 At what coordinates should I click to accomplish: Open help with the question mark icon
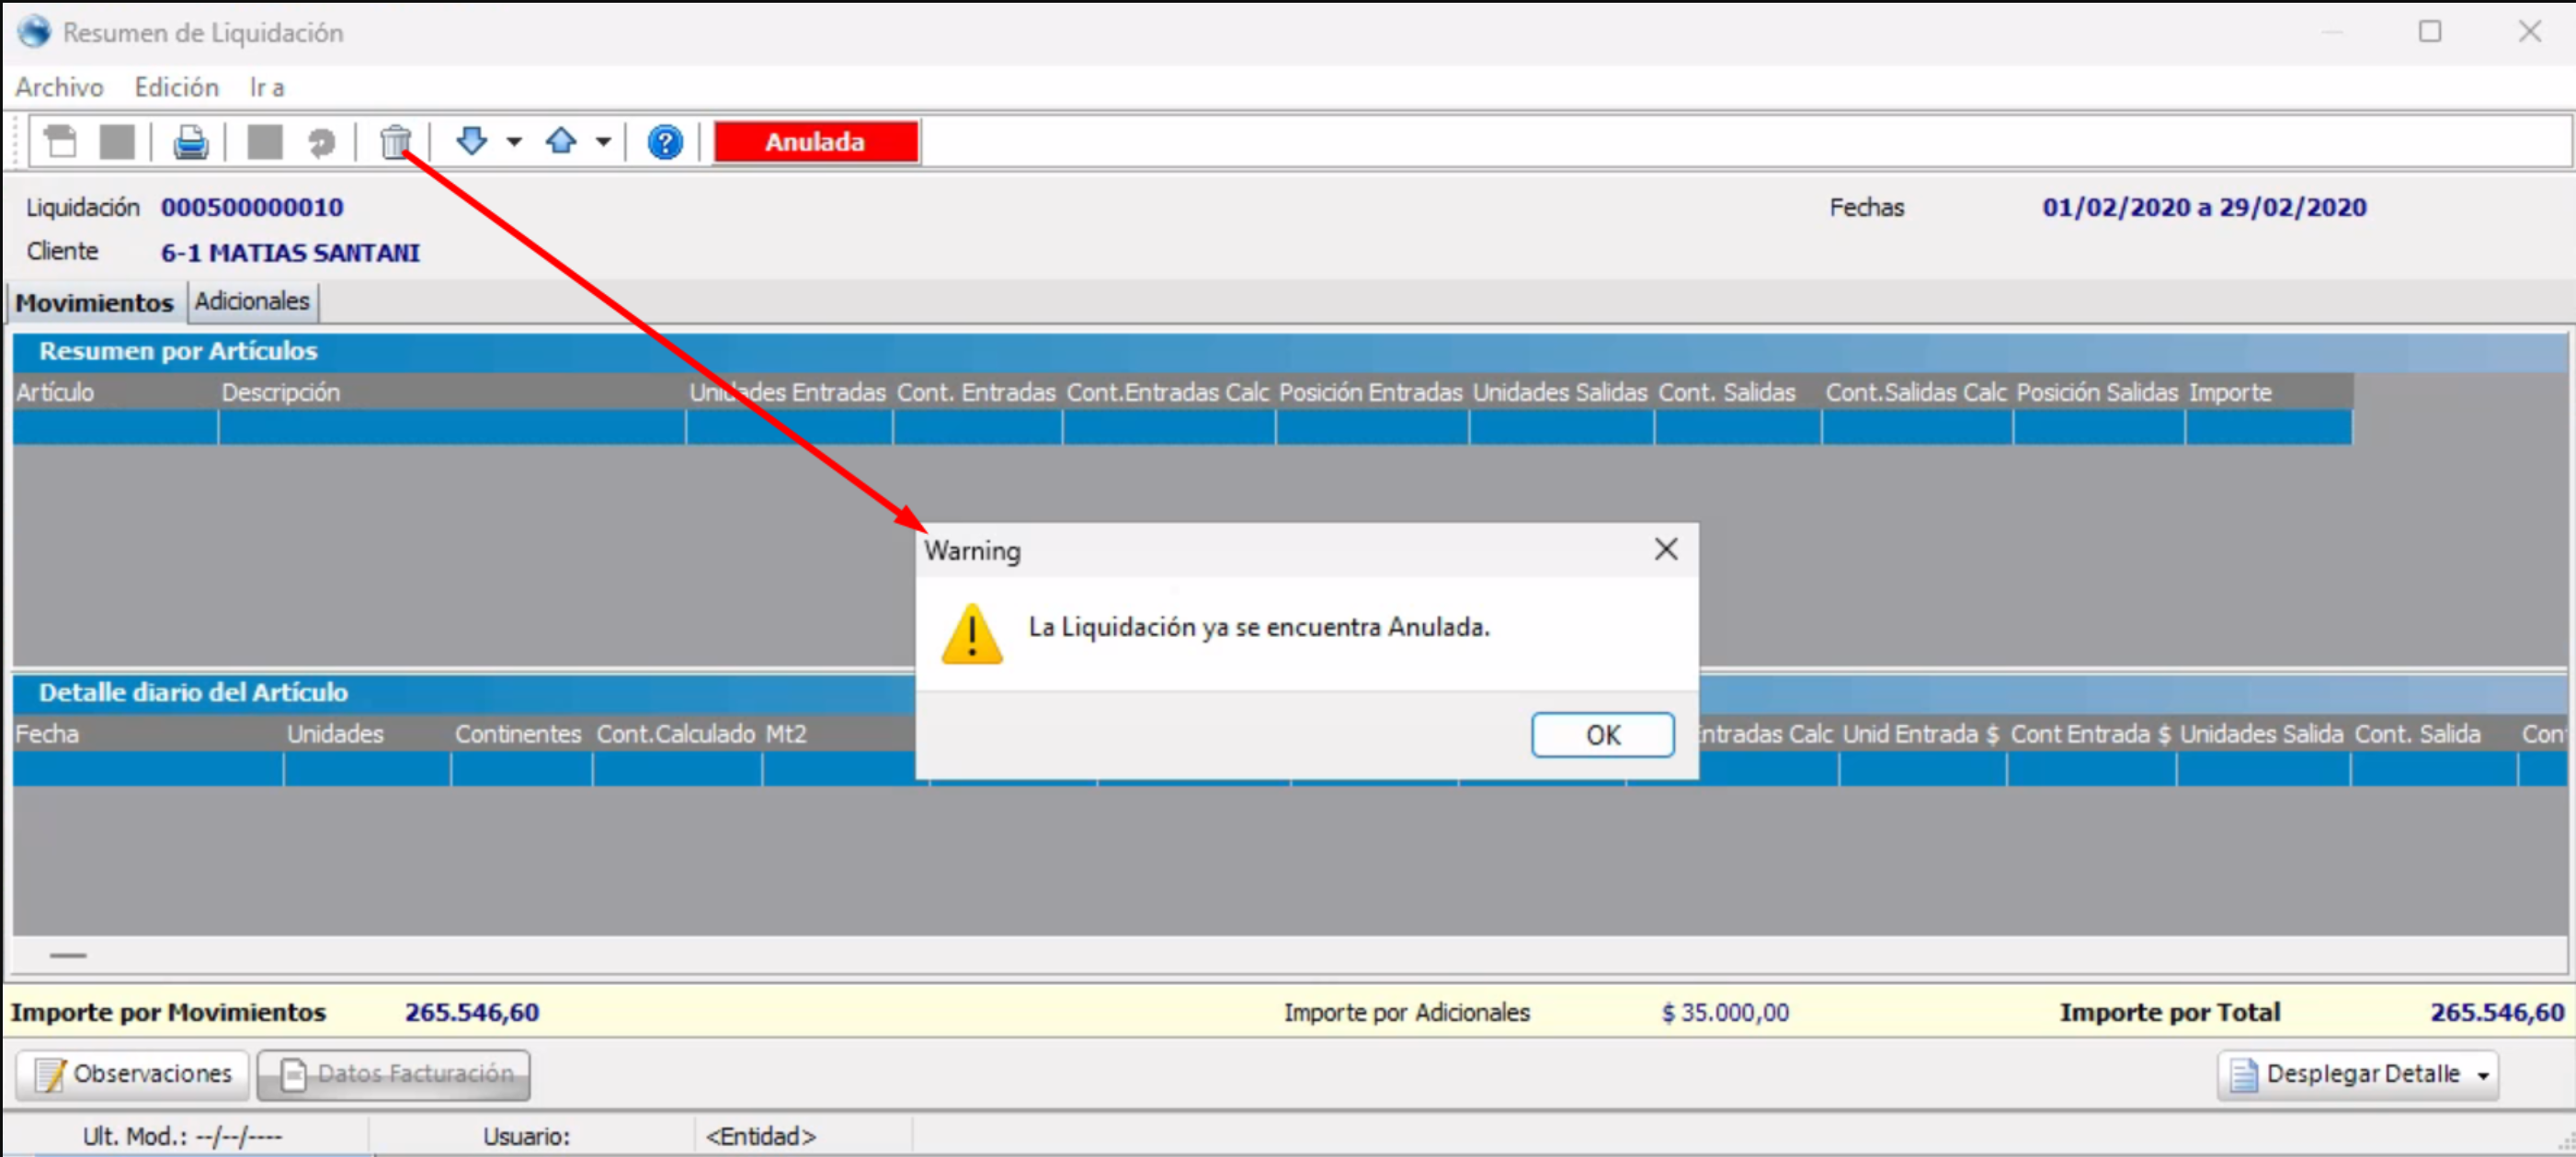[664, 142]
